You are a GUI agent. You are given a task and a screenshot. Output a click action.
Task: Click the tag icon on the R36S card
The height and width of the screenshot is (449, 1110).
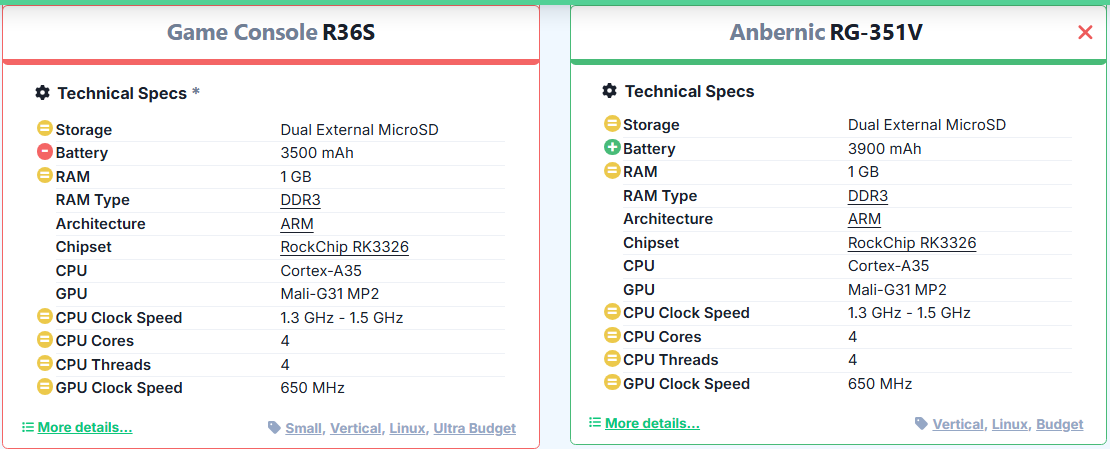coord(275,428)
